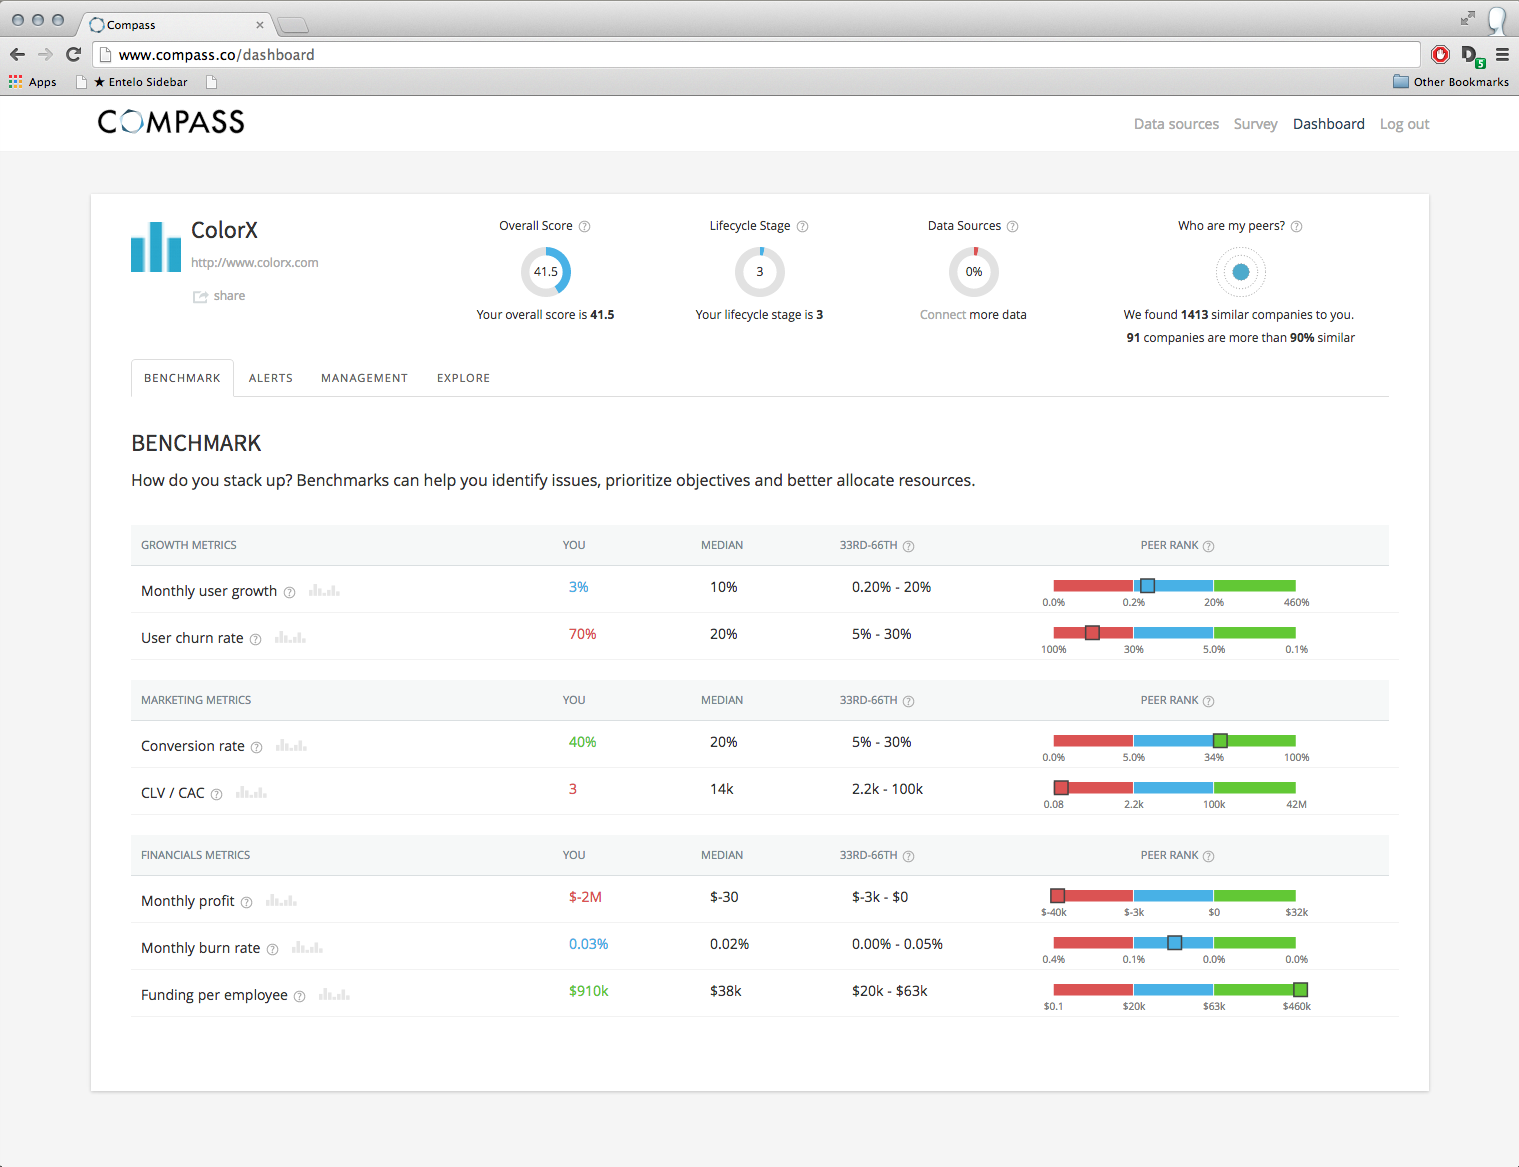Click the User churn rate peer rank bar
This screenshot has width=1519, height=1167.
click(1174, 633)
